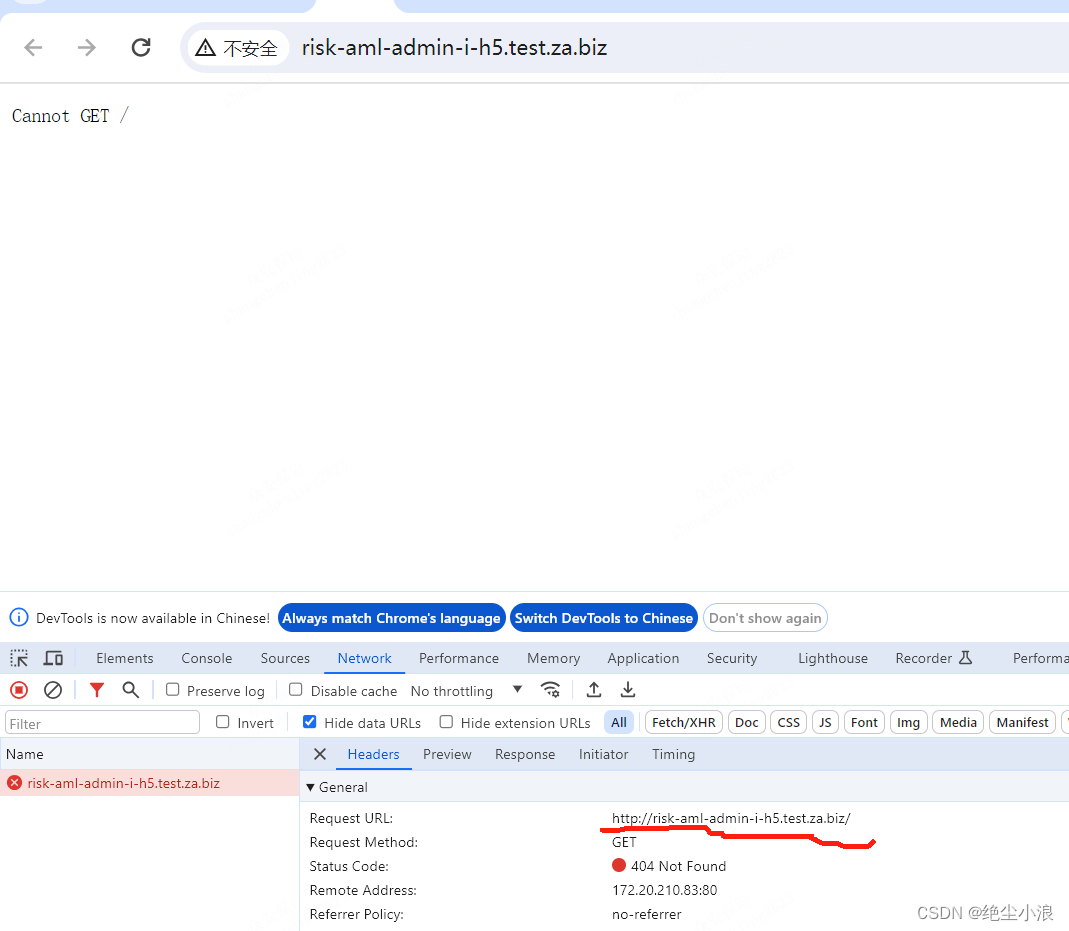
Task: Click the address bar URL
Action: (454, 48)
